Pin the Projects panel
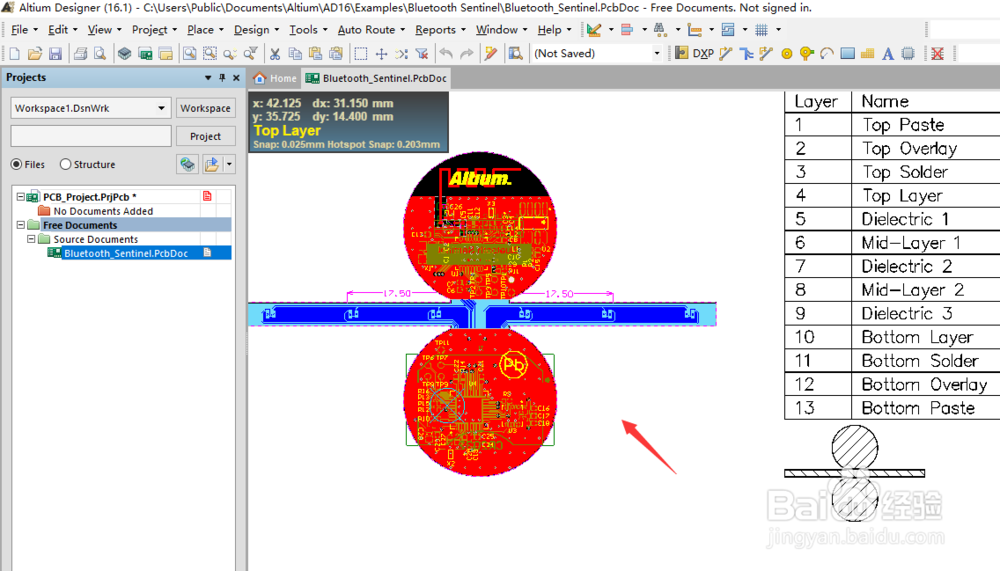Screen dimensions: 1000x571 tap(222, 78)
